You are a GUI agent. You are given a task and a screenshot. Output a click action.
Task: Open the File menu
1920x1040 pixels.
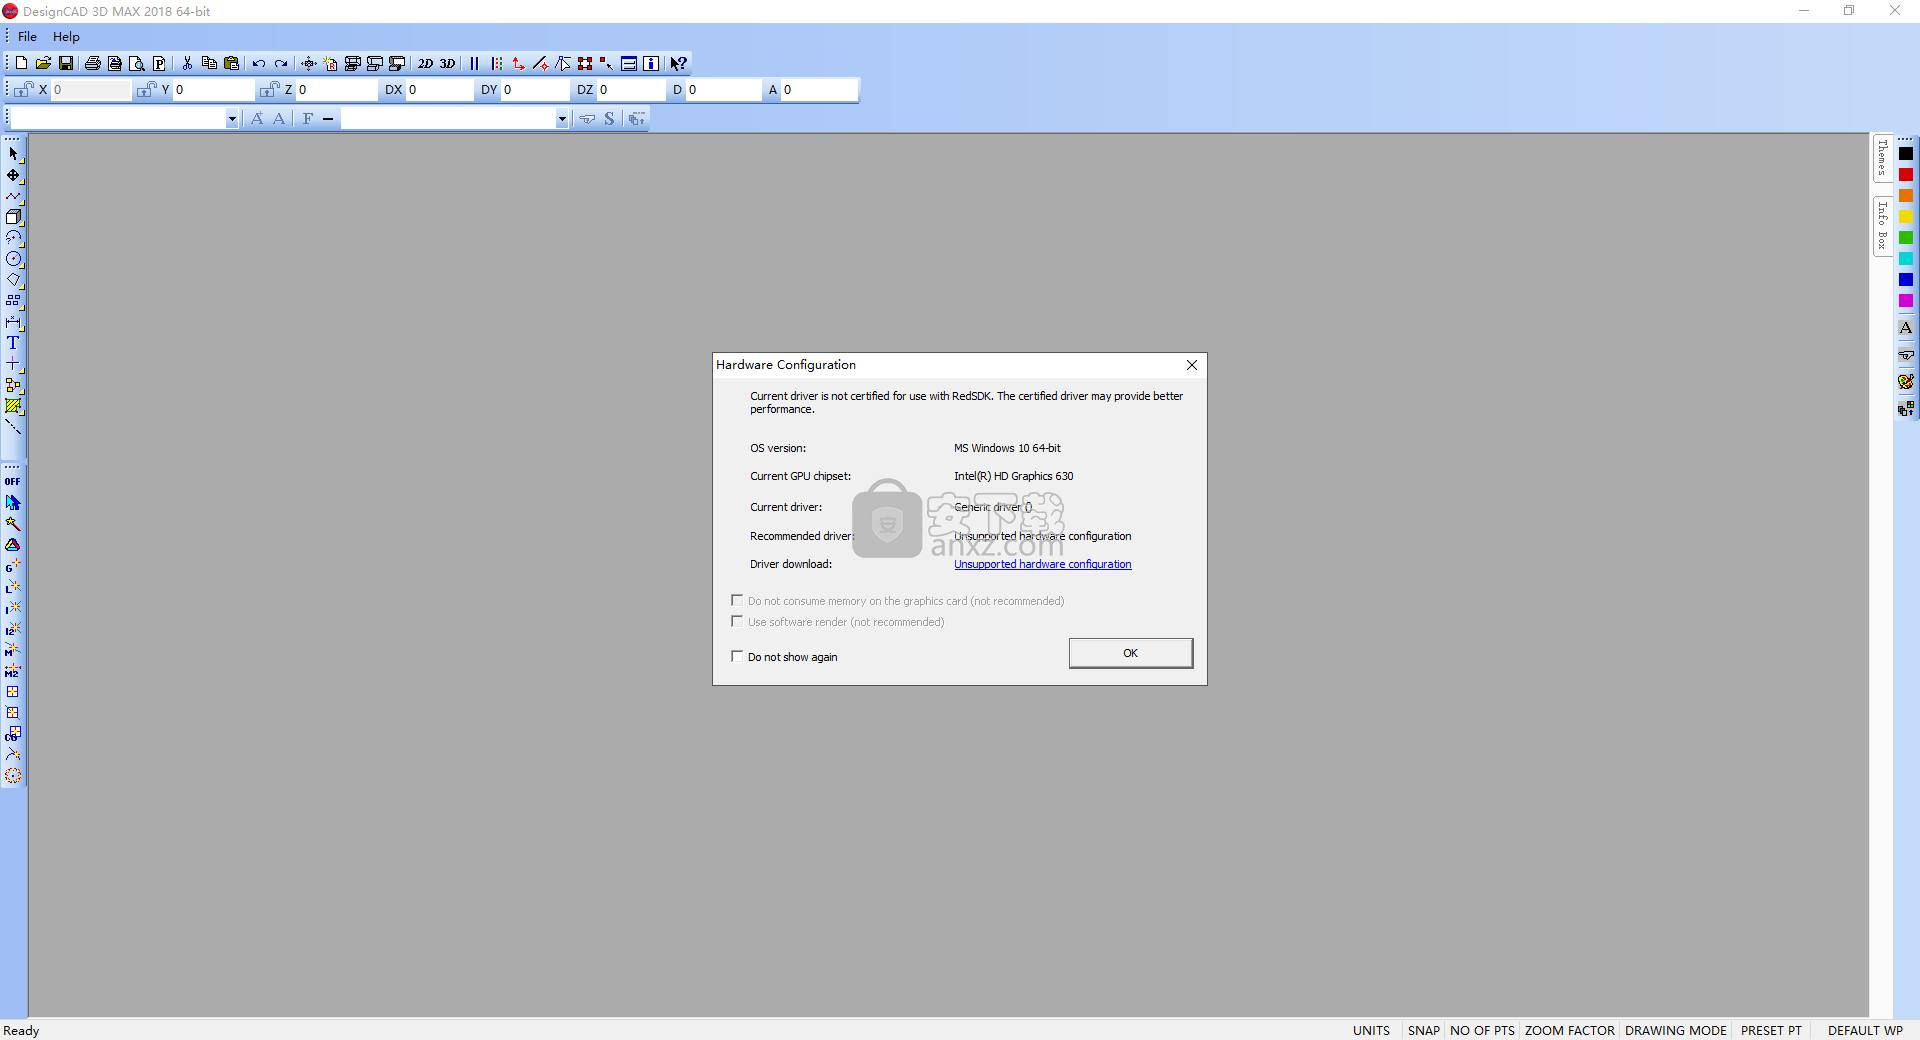tap(27, 37)
